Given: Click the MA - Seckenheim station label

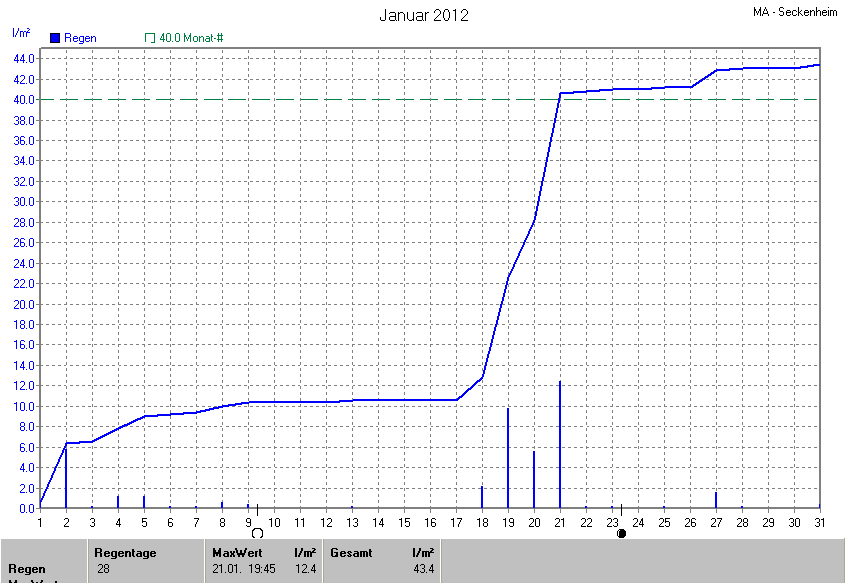Looking at the screenshot, I should point(795,12).
